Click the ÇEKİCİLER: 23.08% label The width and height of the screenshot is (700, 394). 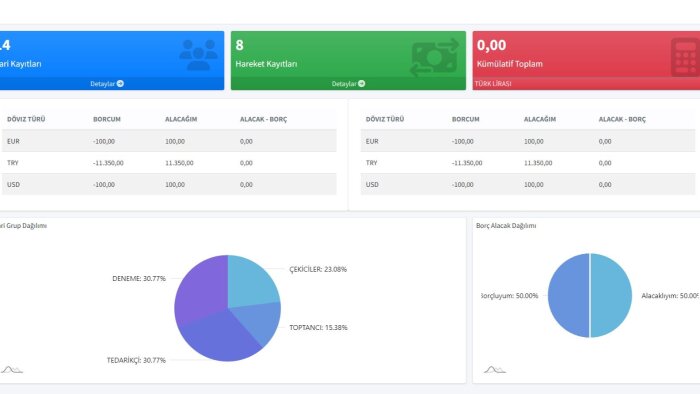(x=318, y=269)
